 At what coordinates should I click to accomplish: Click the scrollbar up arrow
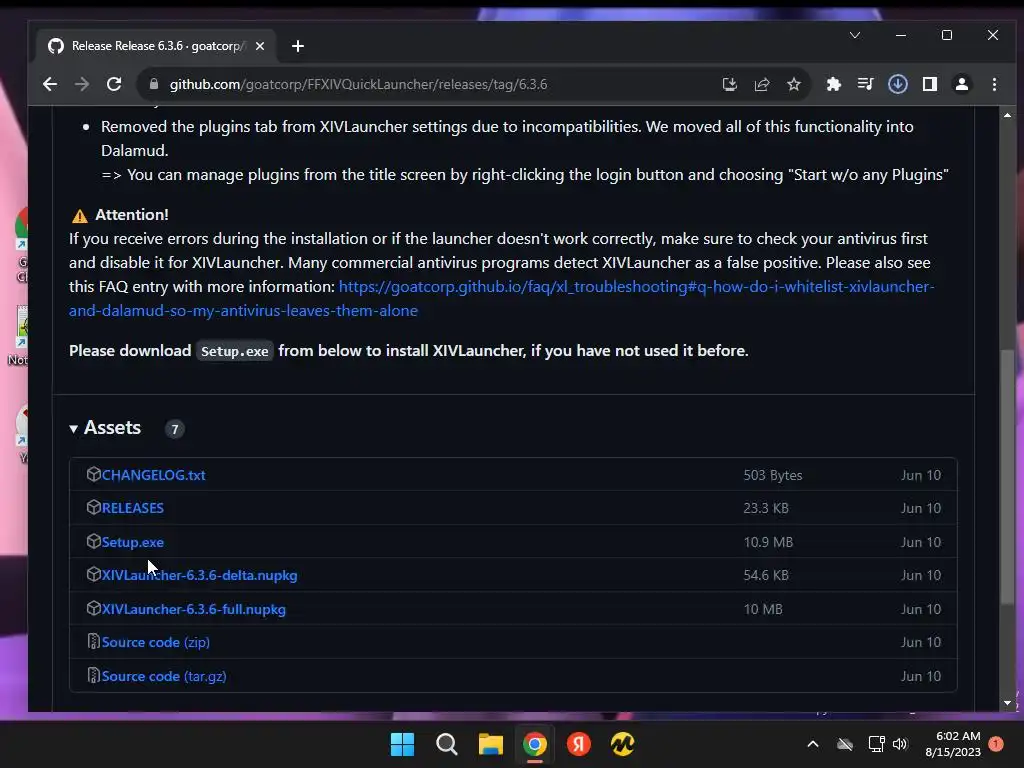1008,116
